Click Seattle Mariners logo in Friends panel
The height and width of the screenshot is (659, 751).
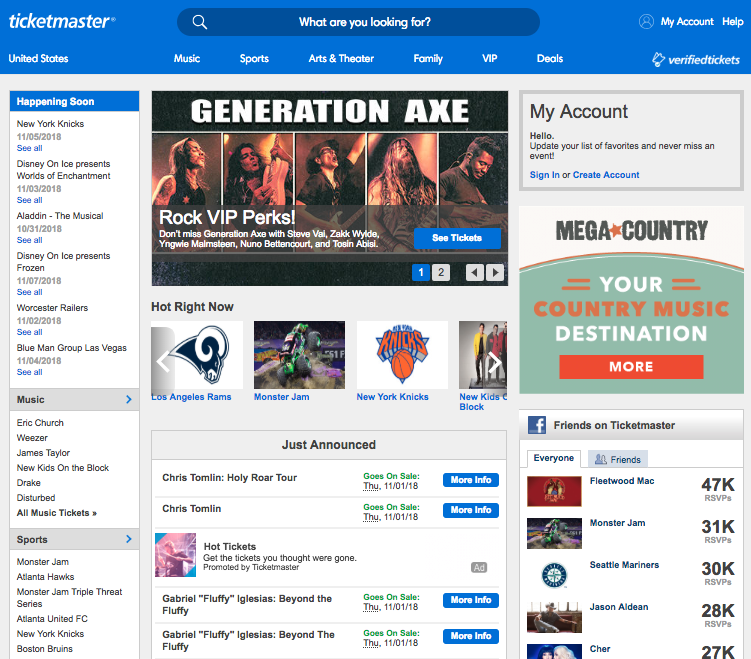coord(554,575)
